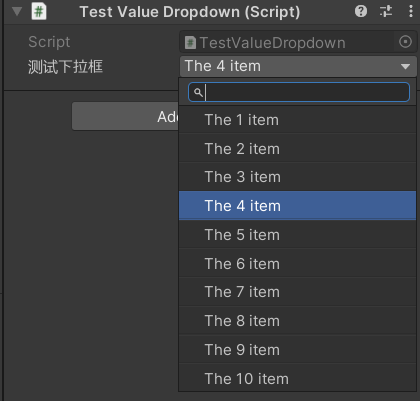Select 'The 2 item' from list
This screenshot has height=401, width=420.
click(297, 148)
